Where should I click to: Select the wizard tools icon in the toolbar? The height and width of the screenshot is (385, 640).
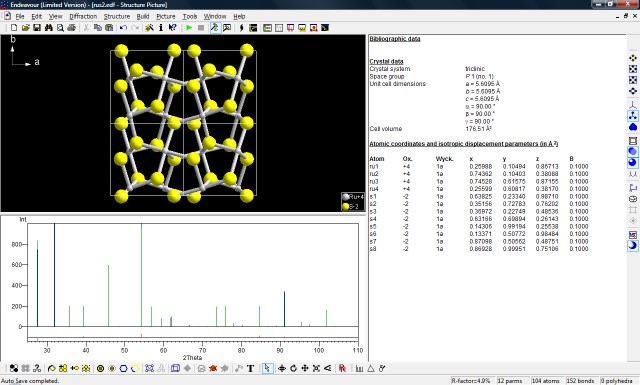pos(149,28)
